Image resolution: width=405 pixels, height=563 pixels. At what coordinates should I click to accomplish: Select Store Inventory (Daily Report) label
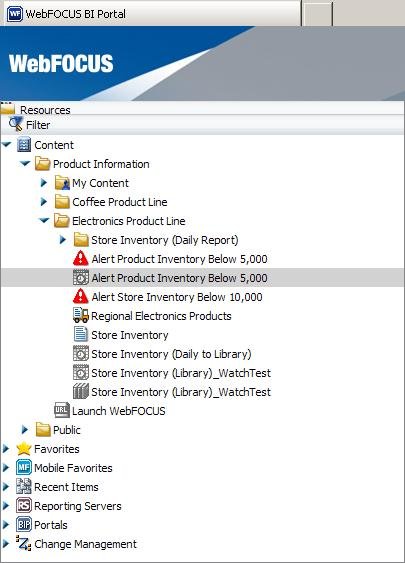[x=164, y=240]
